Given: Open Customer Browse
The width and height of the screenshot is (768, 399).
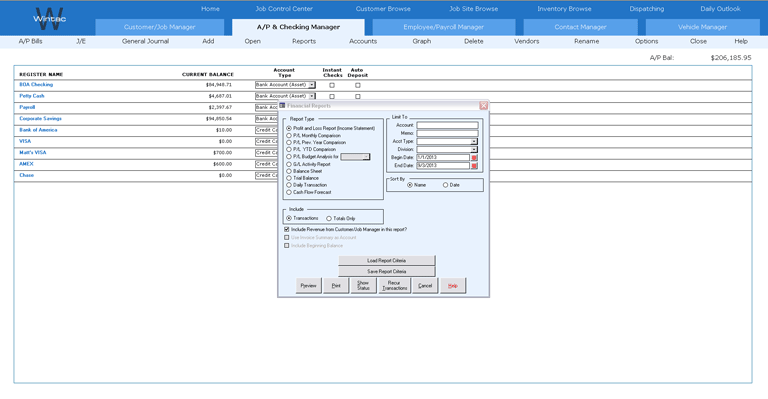Looking at the screenshot, I should click(x=383, y=9).
